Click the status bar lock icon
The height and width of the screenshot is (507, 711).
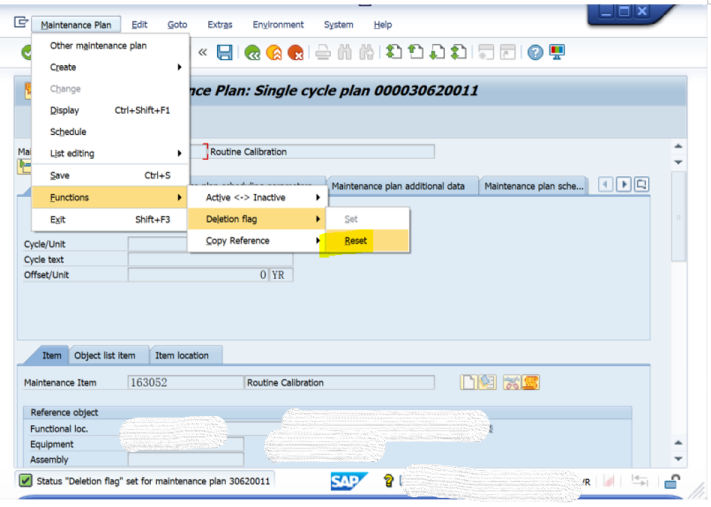pyautogui.click(x=672, y=481)
